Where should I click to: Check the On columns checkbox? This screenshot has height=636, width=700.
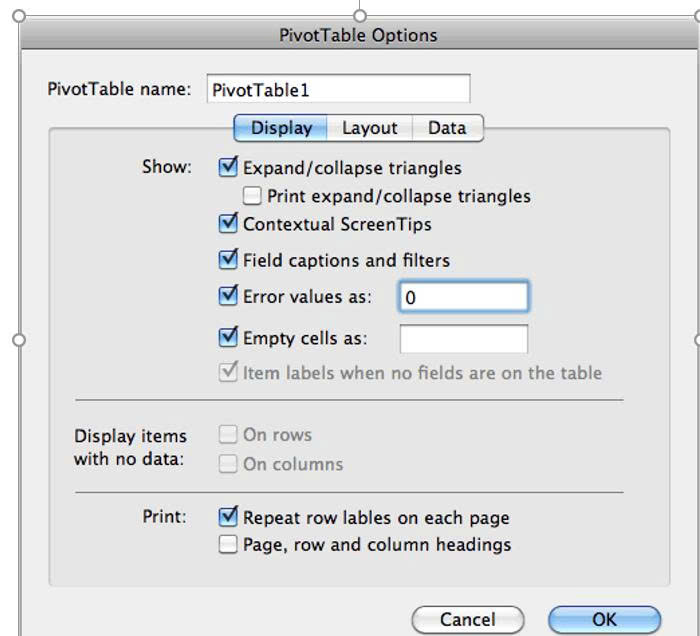coord(228,464)
